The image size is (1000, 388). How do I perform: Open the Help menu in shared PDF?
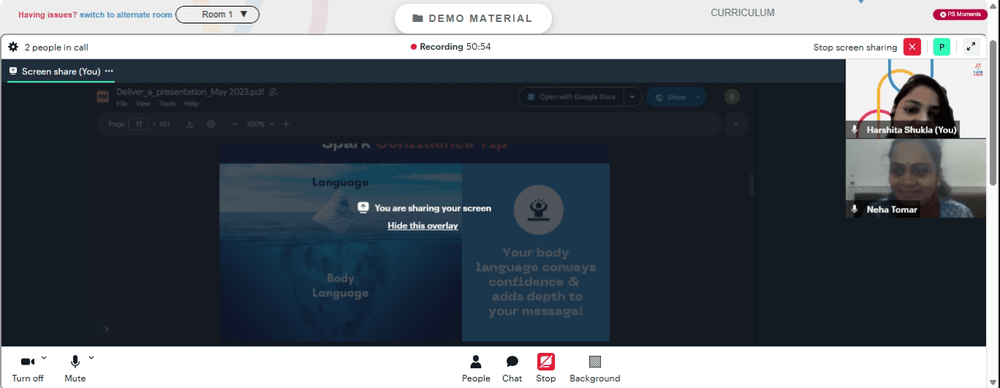coord(191,104)
